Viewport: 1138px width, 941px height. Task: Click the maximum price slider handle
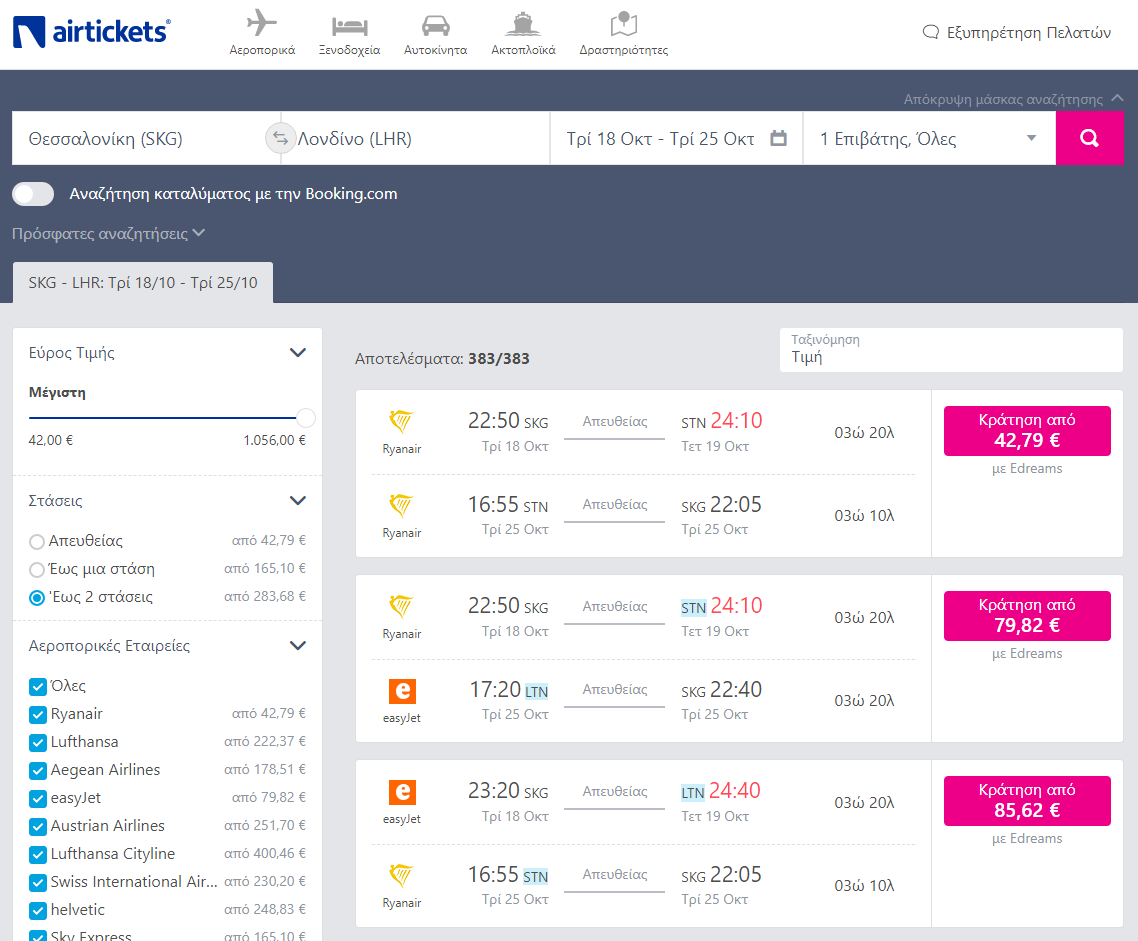pyautogui.click(x=306, y=418)
